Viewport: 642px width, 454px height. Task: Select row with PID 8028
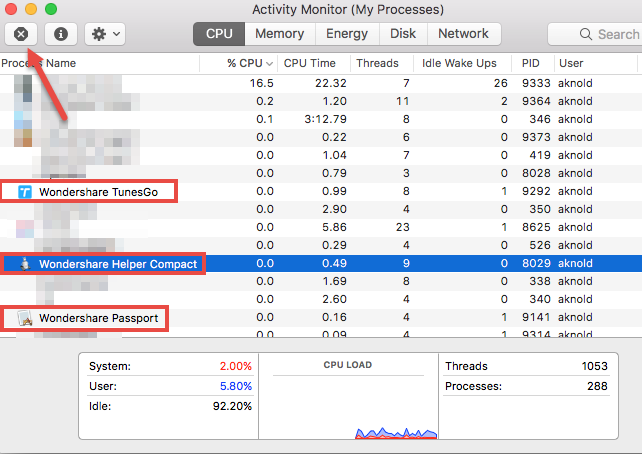click(321, 173)
